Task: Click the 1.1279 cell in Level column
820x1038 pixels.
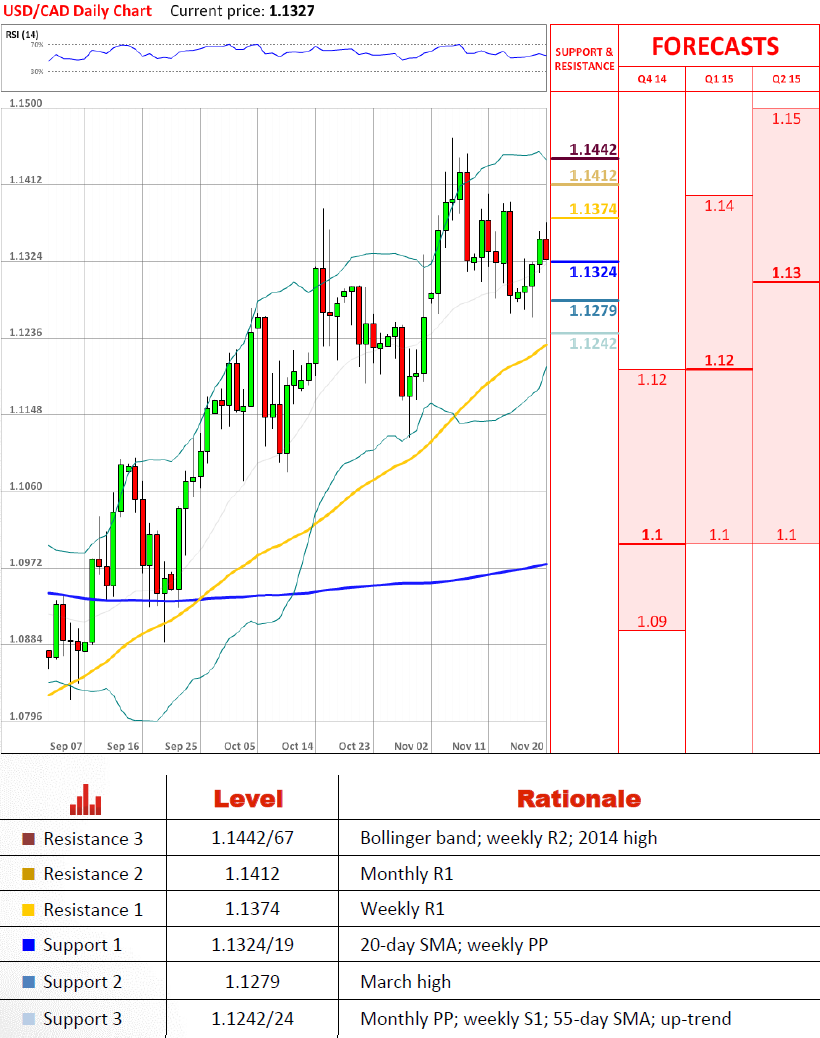Action: click(252, 981)
